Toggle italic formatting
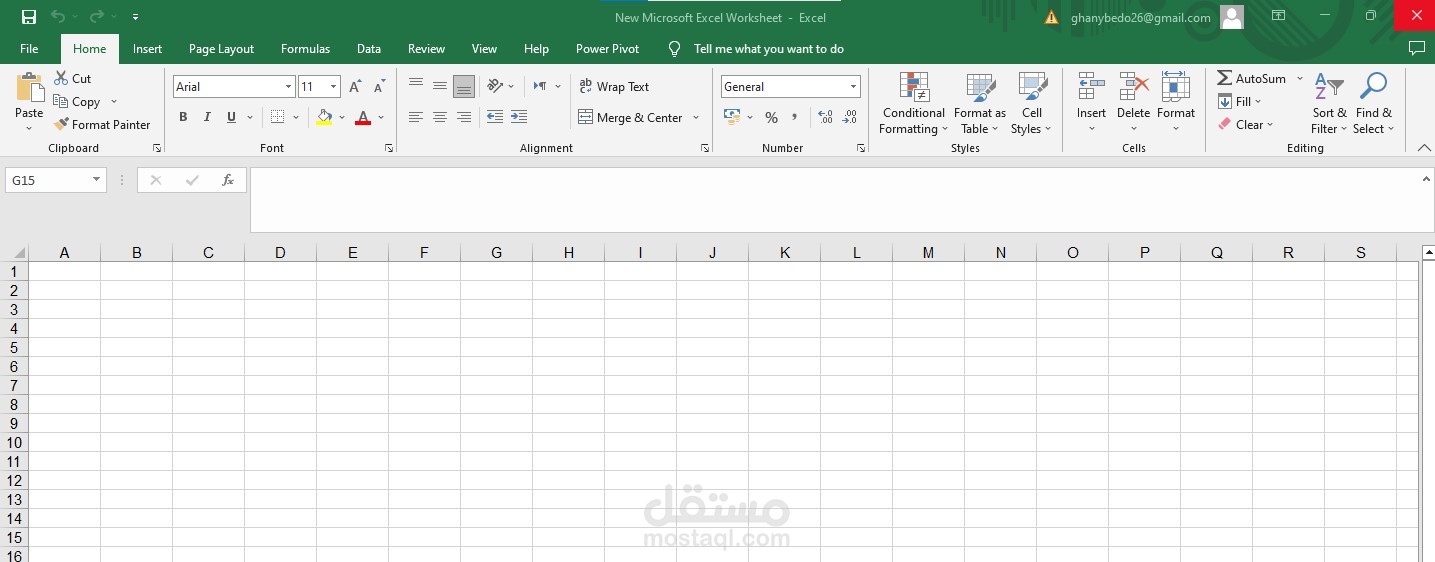 pyautogui.click(x=207, y=117)
